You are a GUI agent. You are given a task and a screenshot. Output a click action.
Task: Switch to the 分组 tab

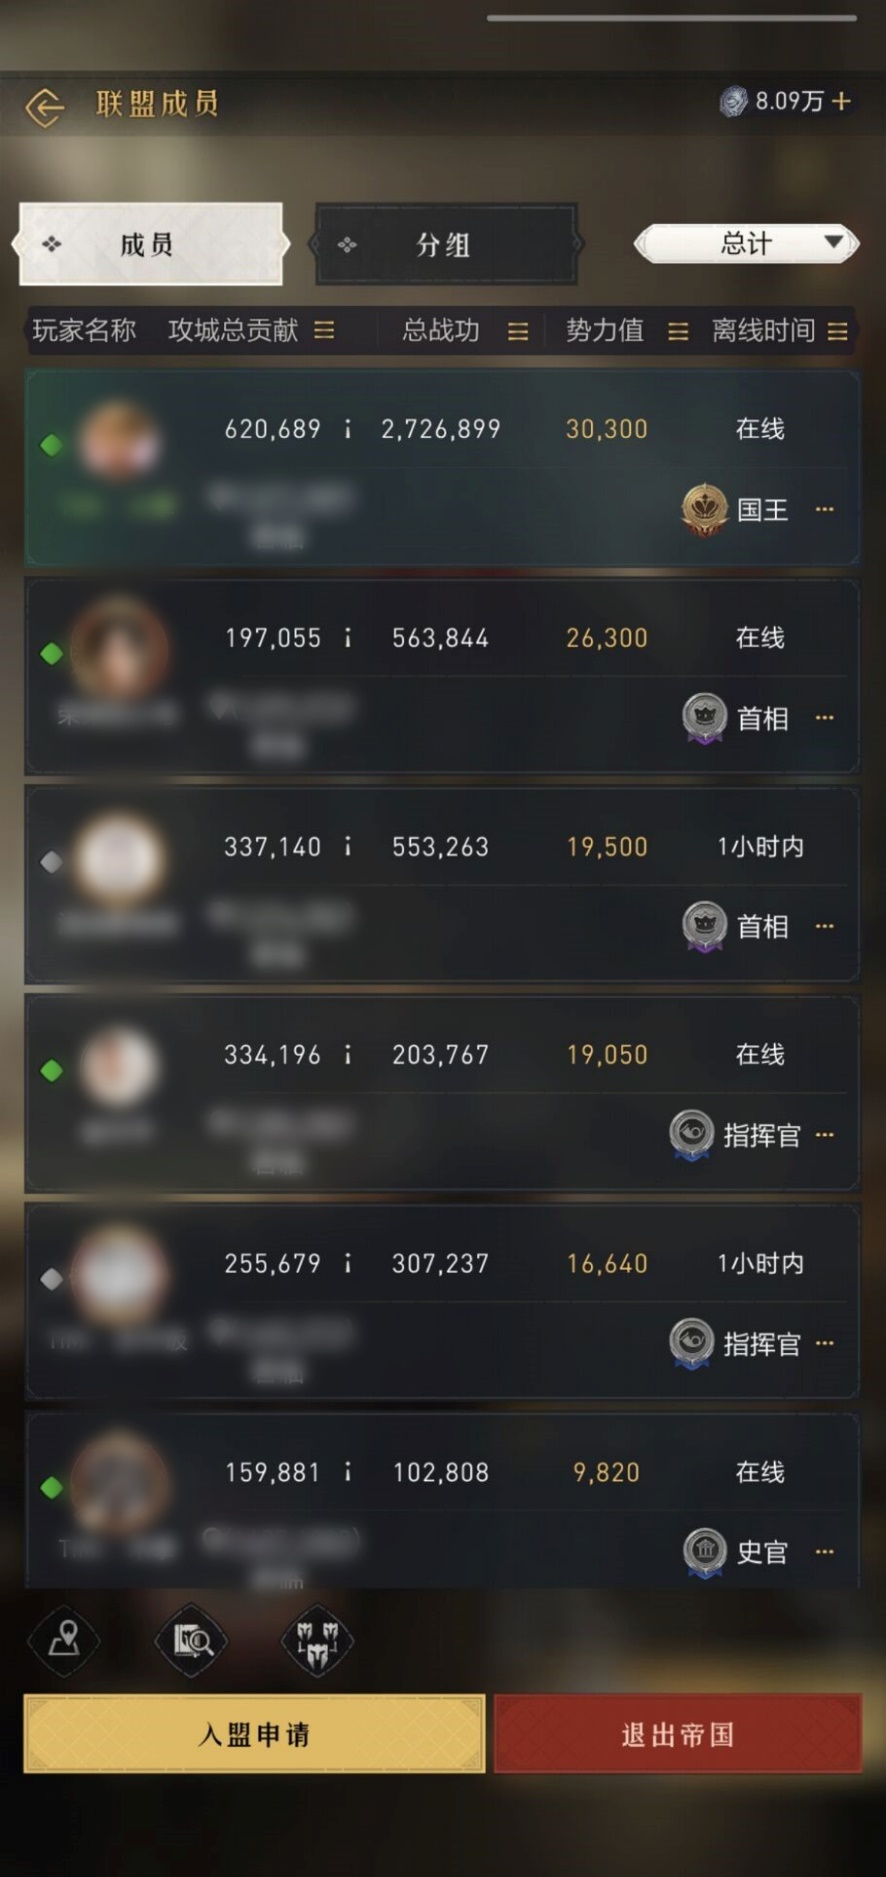[x=445, y=245]
